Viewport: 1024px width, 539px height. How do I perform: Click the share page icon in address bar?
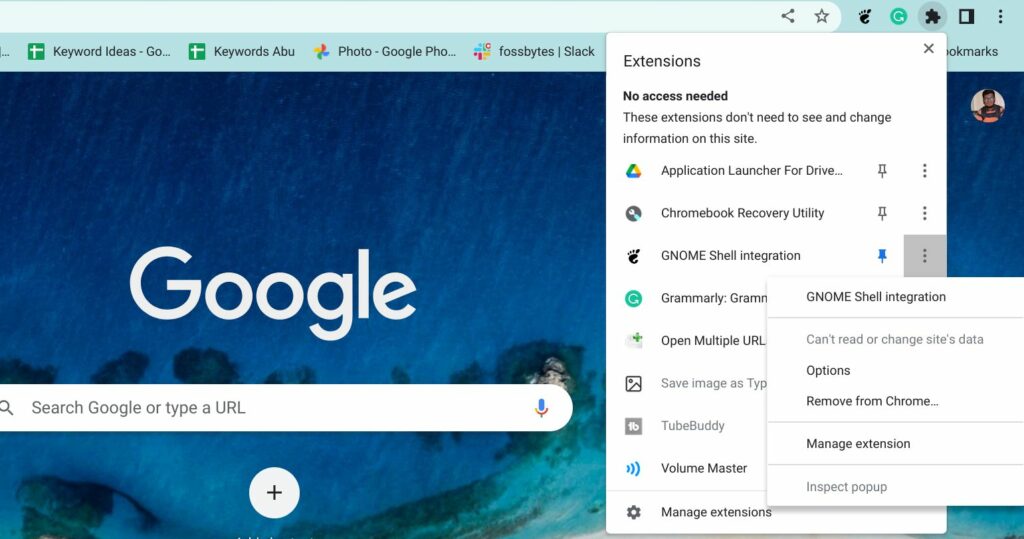click(788, 16)
